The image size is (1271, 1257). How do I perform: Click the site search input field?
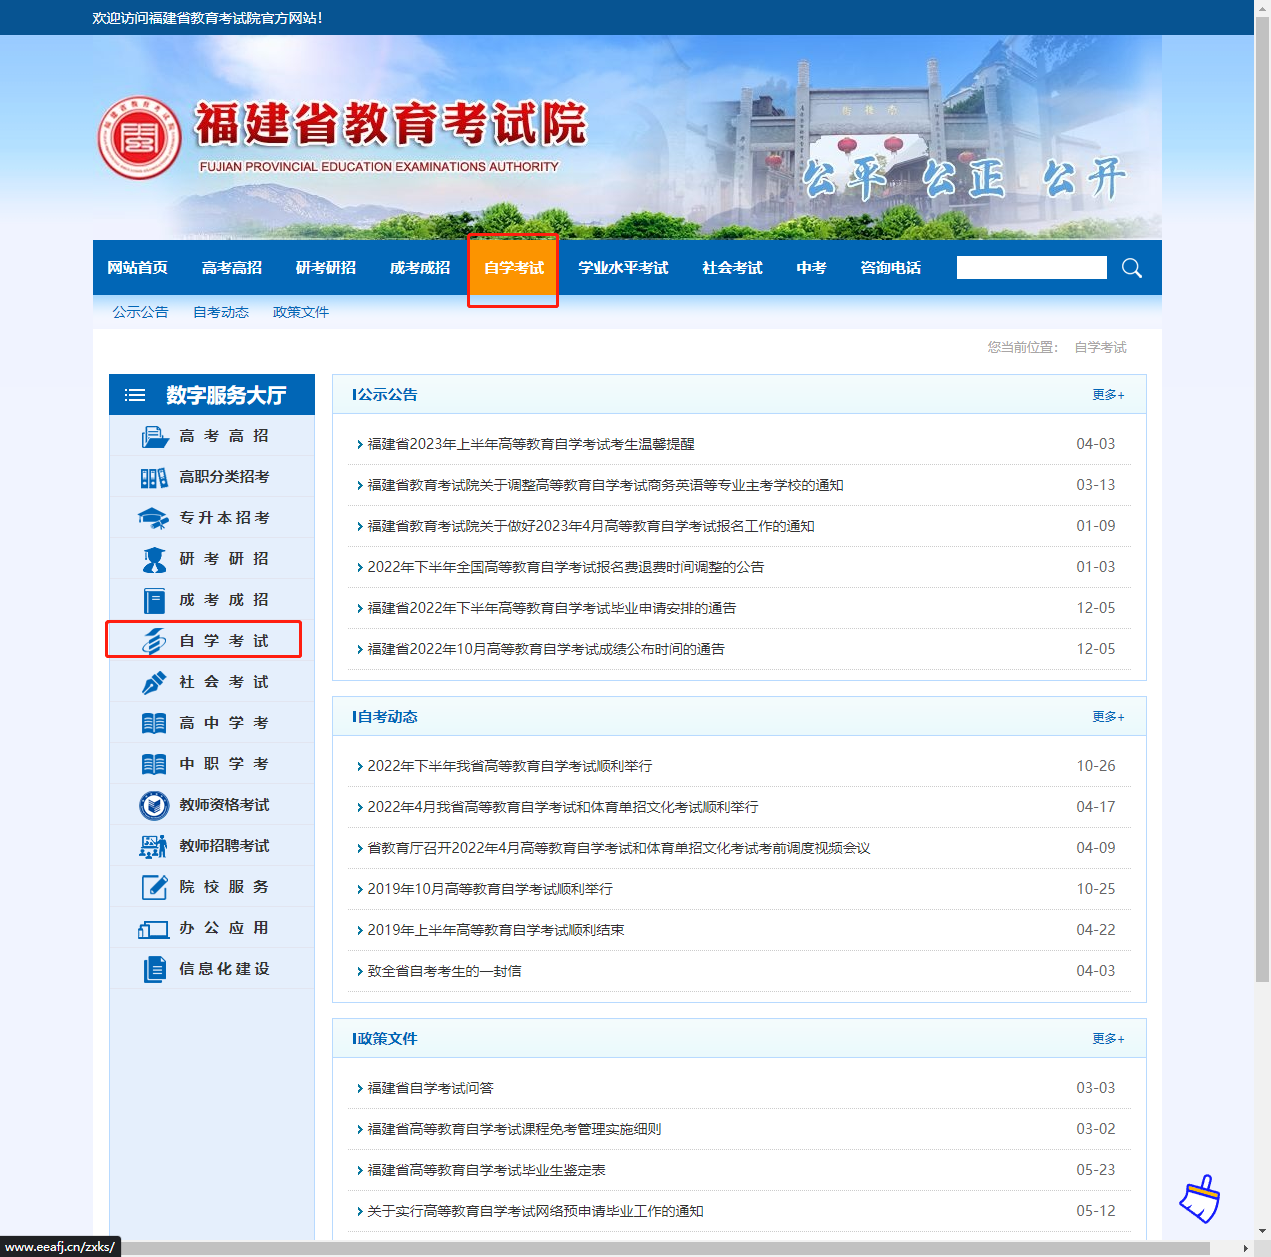tap(1031, 268)
